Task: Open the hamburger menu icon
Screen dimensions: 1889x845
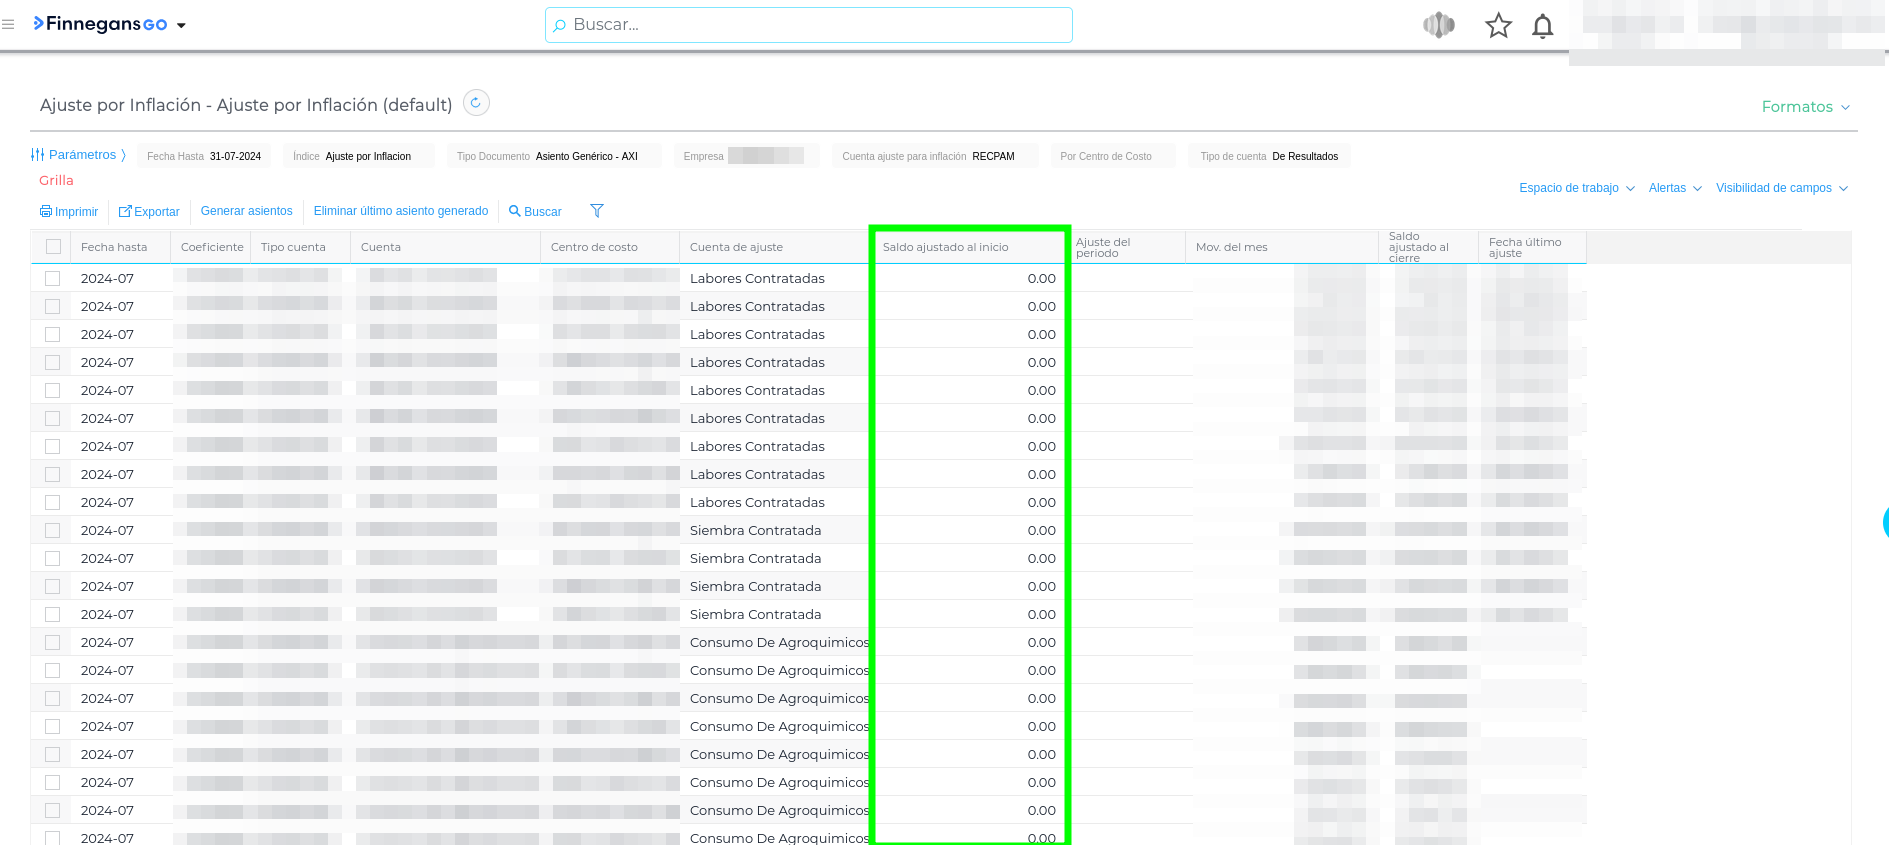Action: point(8,24)
